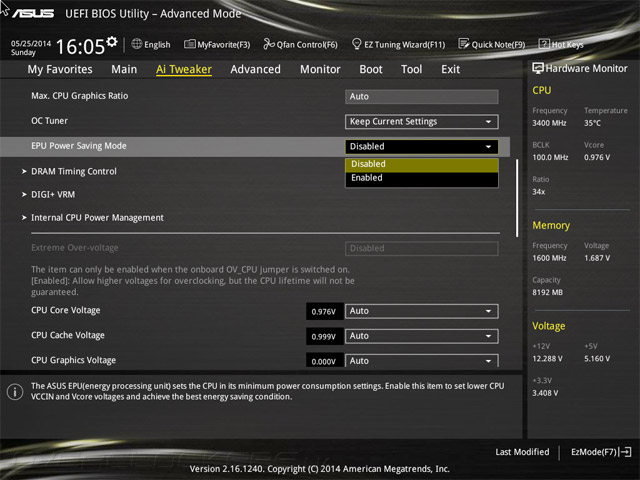This screenshot has height=480, width=640.
Task: Open CPU Core Voltage Auto dropdown
Action: (422, 311)
